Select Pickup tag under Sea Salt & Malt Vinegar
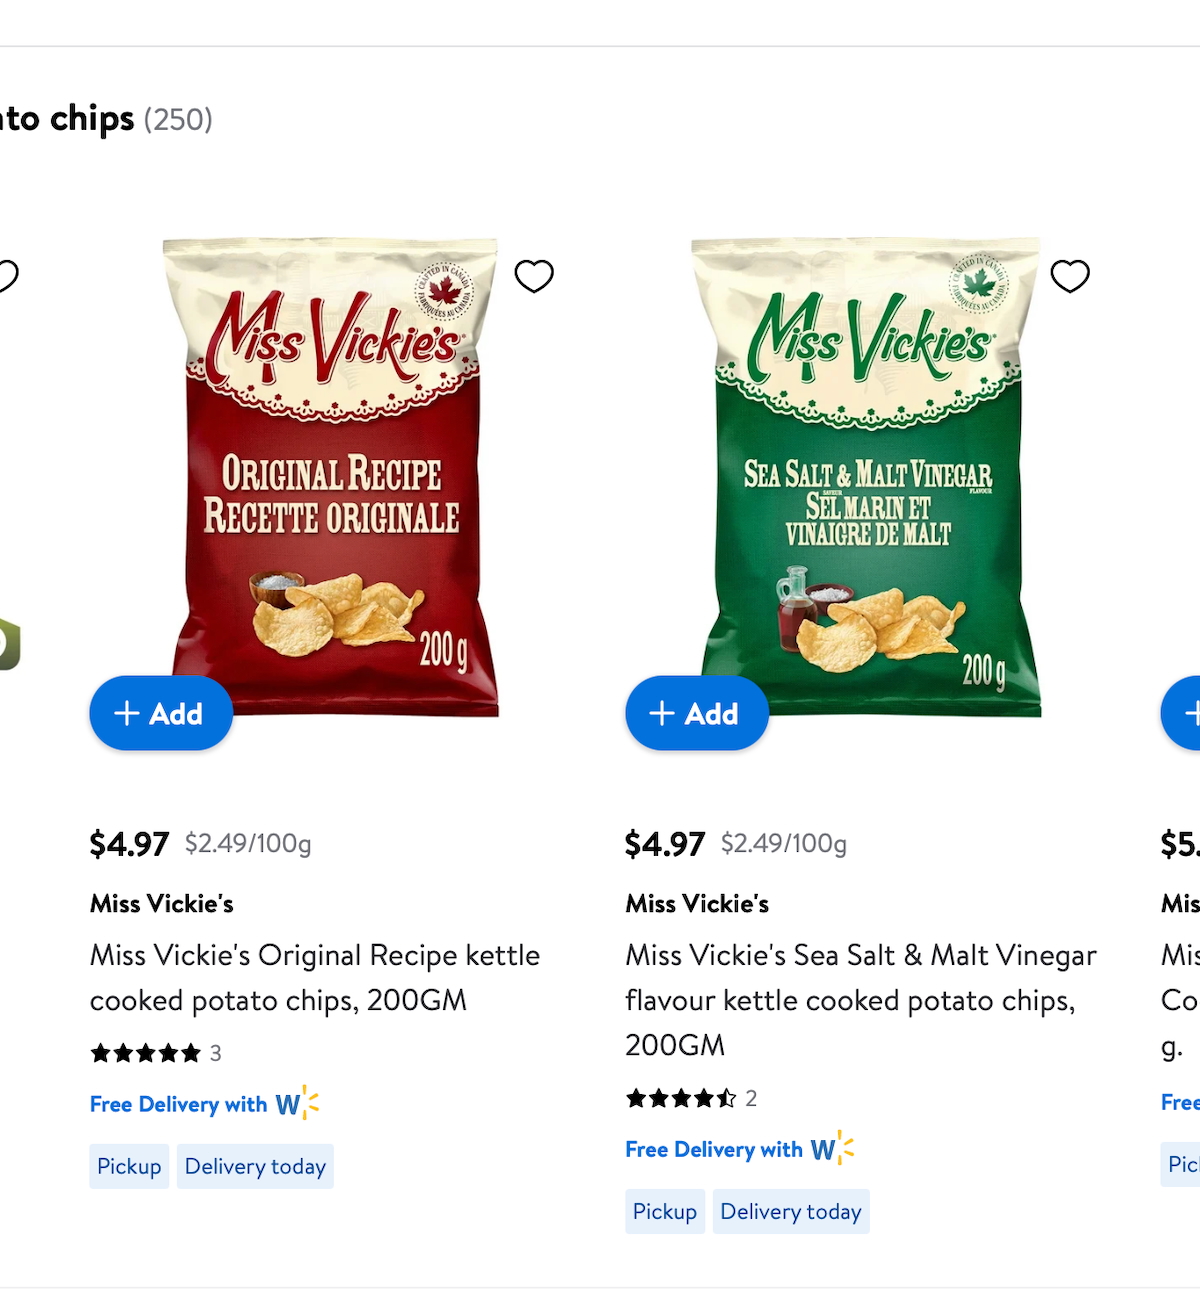Screen dimensions: 1200x1298 click(665, 1211)
